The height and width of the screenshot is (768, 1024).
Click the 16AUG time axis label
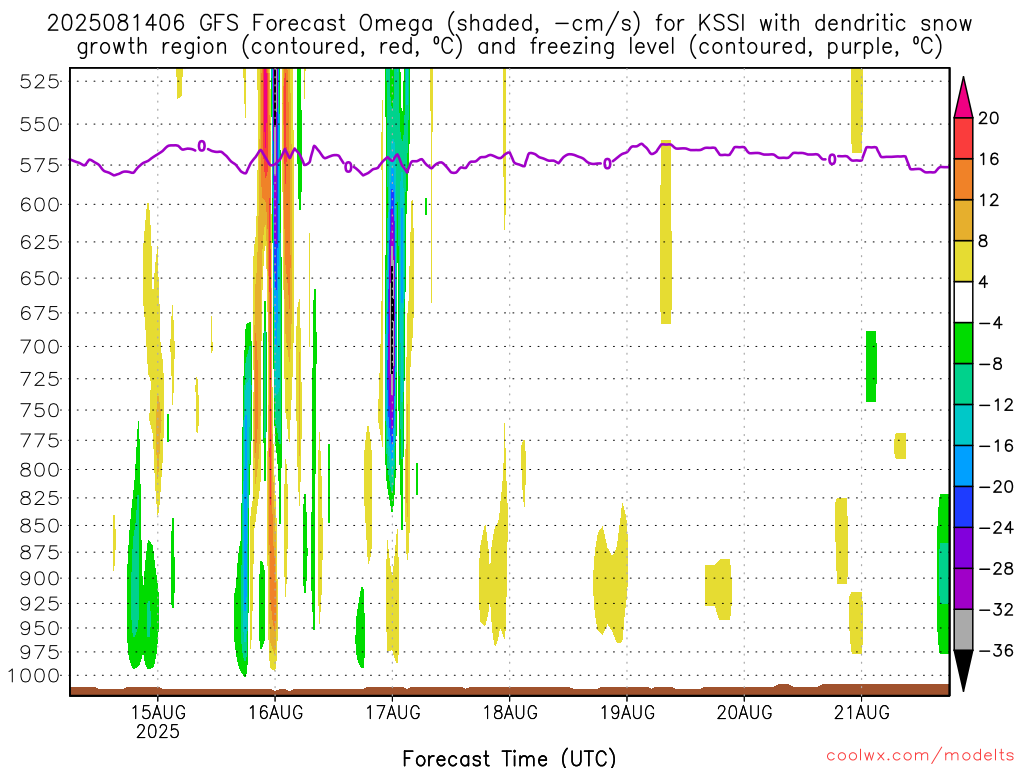point(275,712)
